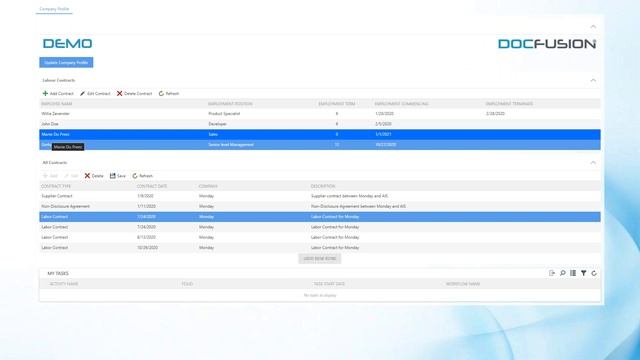The image size is (640, 360).
Task: Click the Non-Disclosure Agreement between Monday description
Action: [x=358, y=206]
